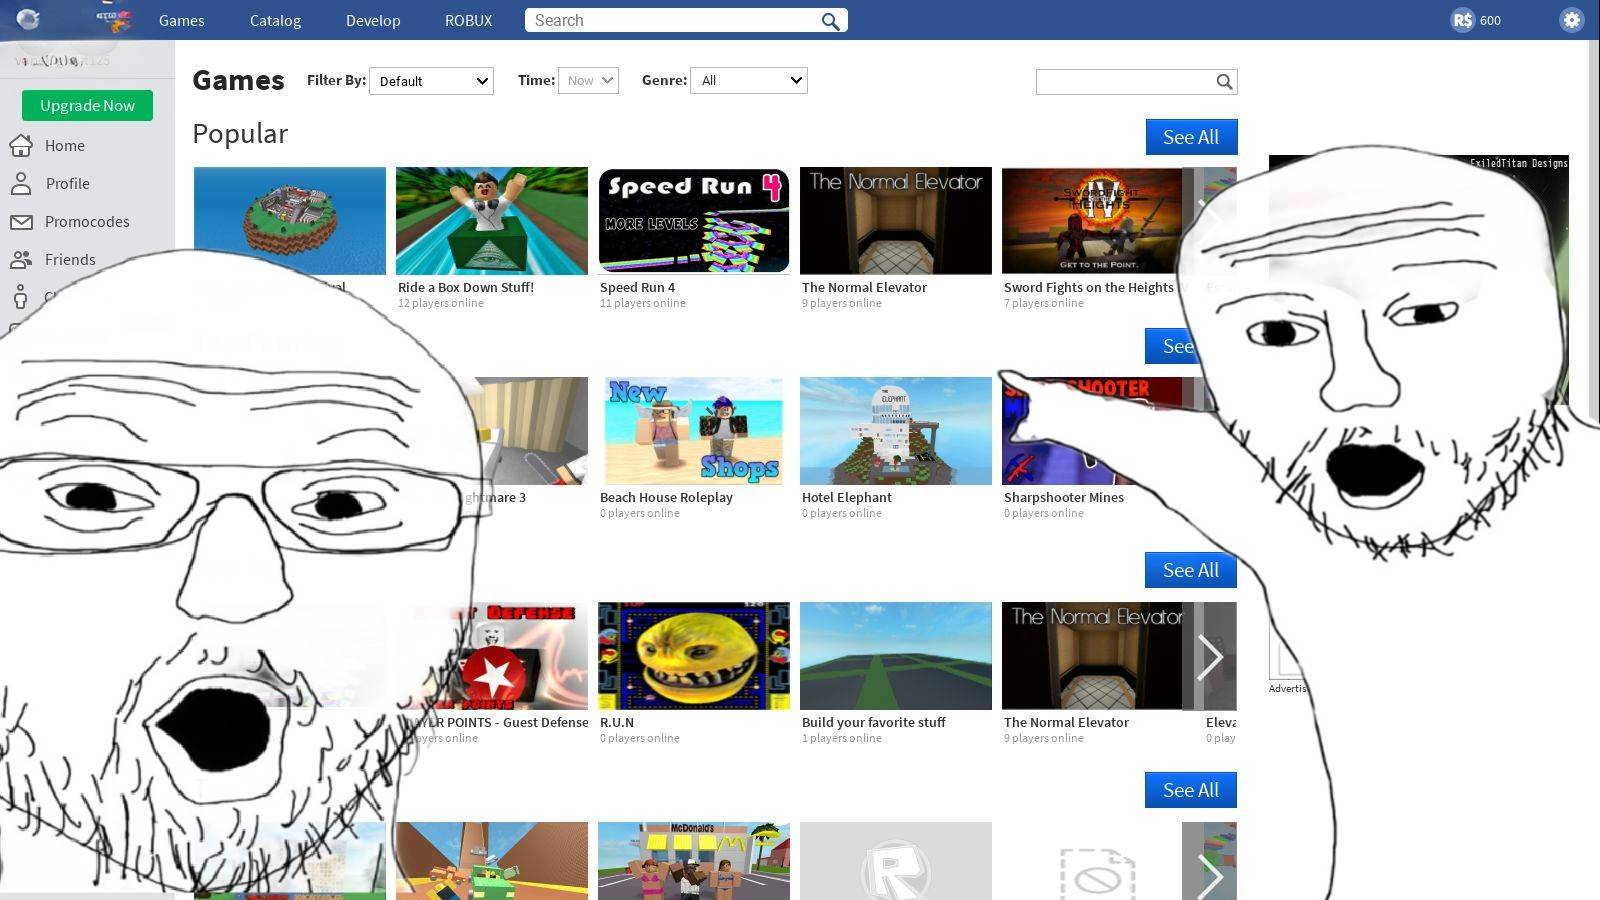Open ROBUX in the navigation bar
The width and height of the screenshot is (1600, 900).
(x=468, y=20)
